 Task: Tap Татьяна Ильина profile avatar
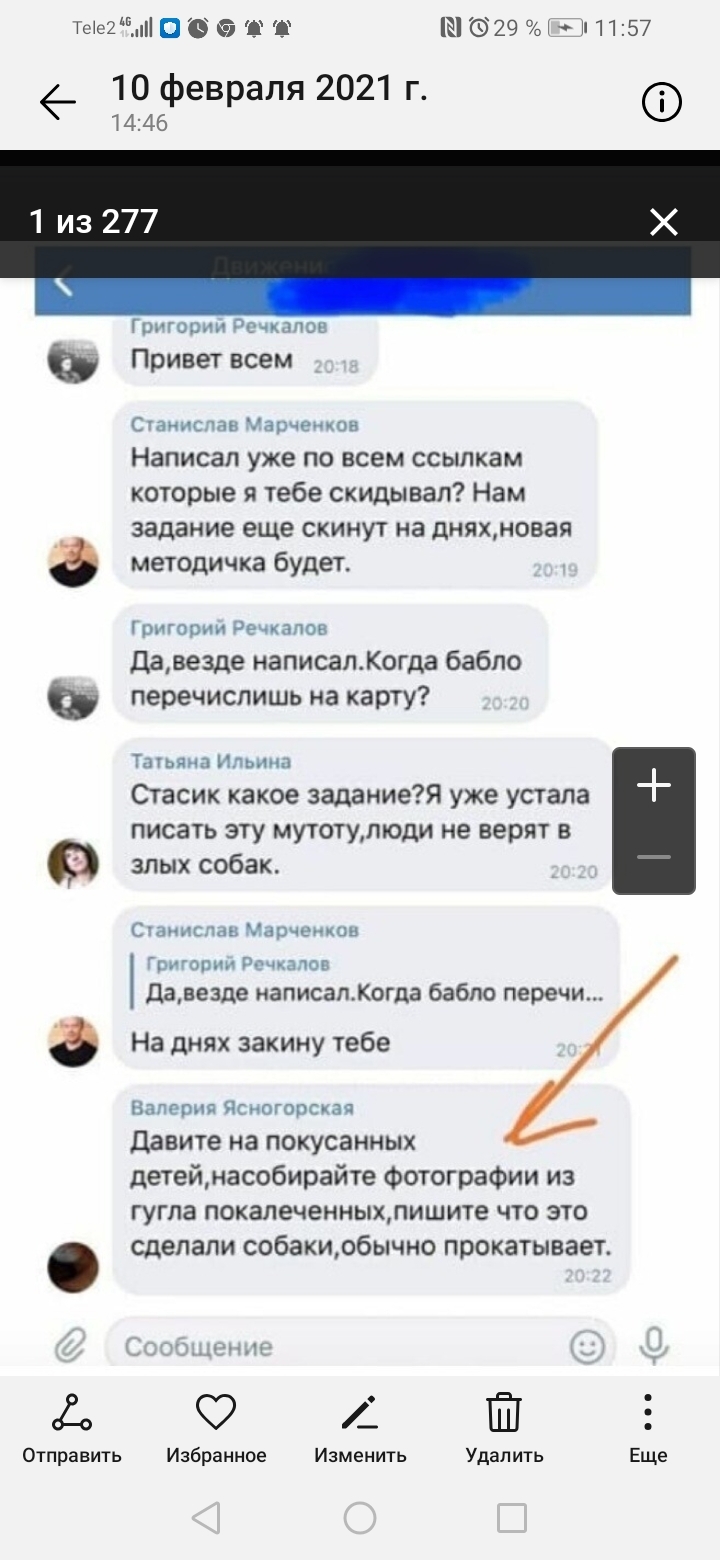[73, 863]
